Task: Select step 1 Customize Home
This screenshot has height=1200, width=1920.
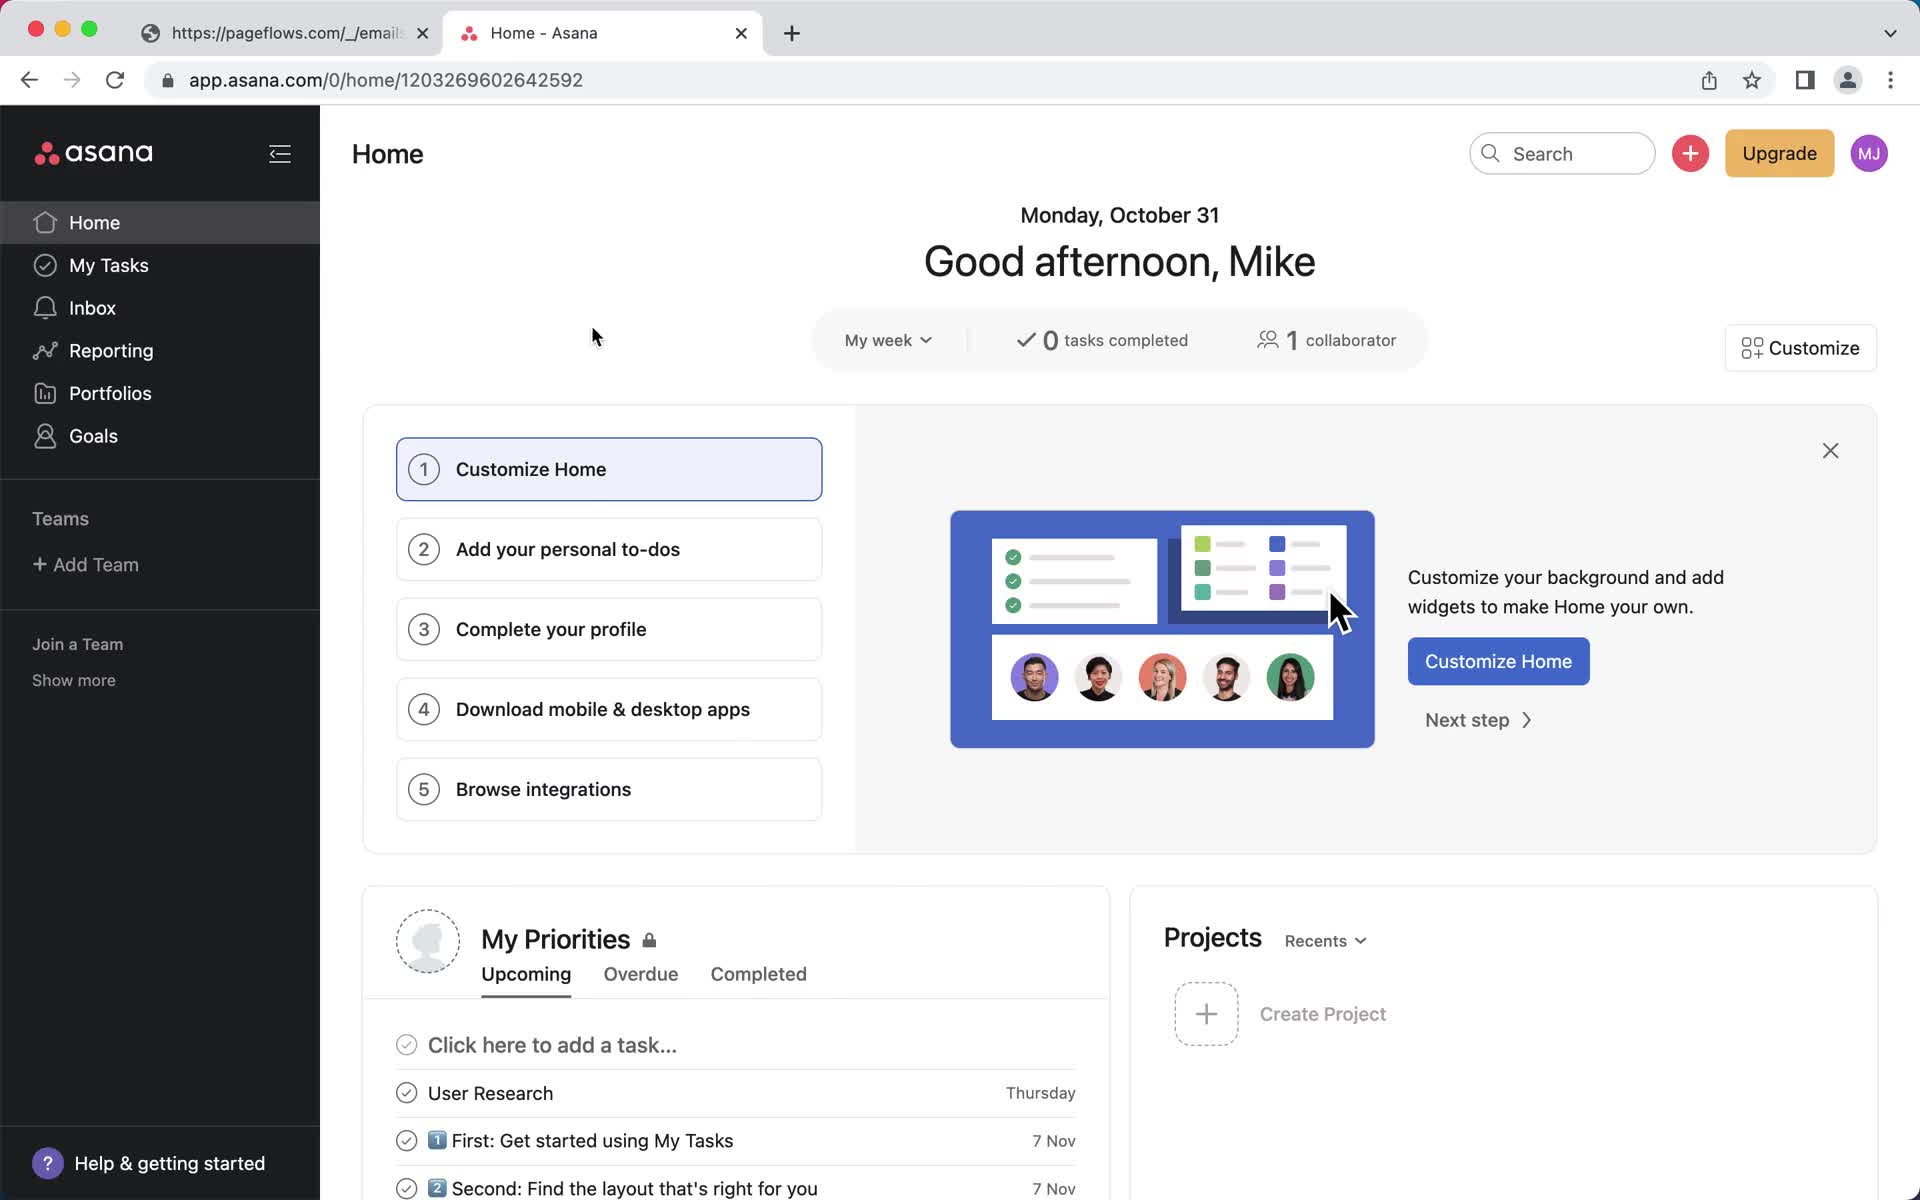Action: (x=609, y=469)
